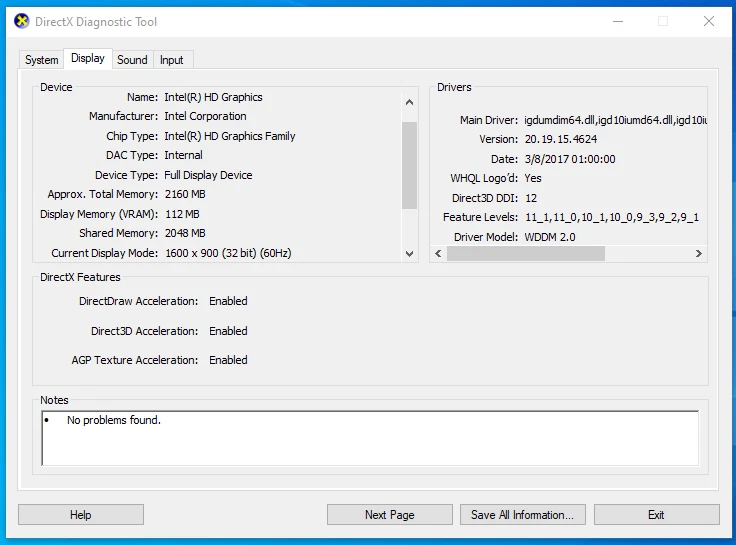The height and width of the screenshot is (545, 736).
Task: Minimize the DirectX Diagnostic Tool window
Action: (618, 21)
